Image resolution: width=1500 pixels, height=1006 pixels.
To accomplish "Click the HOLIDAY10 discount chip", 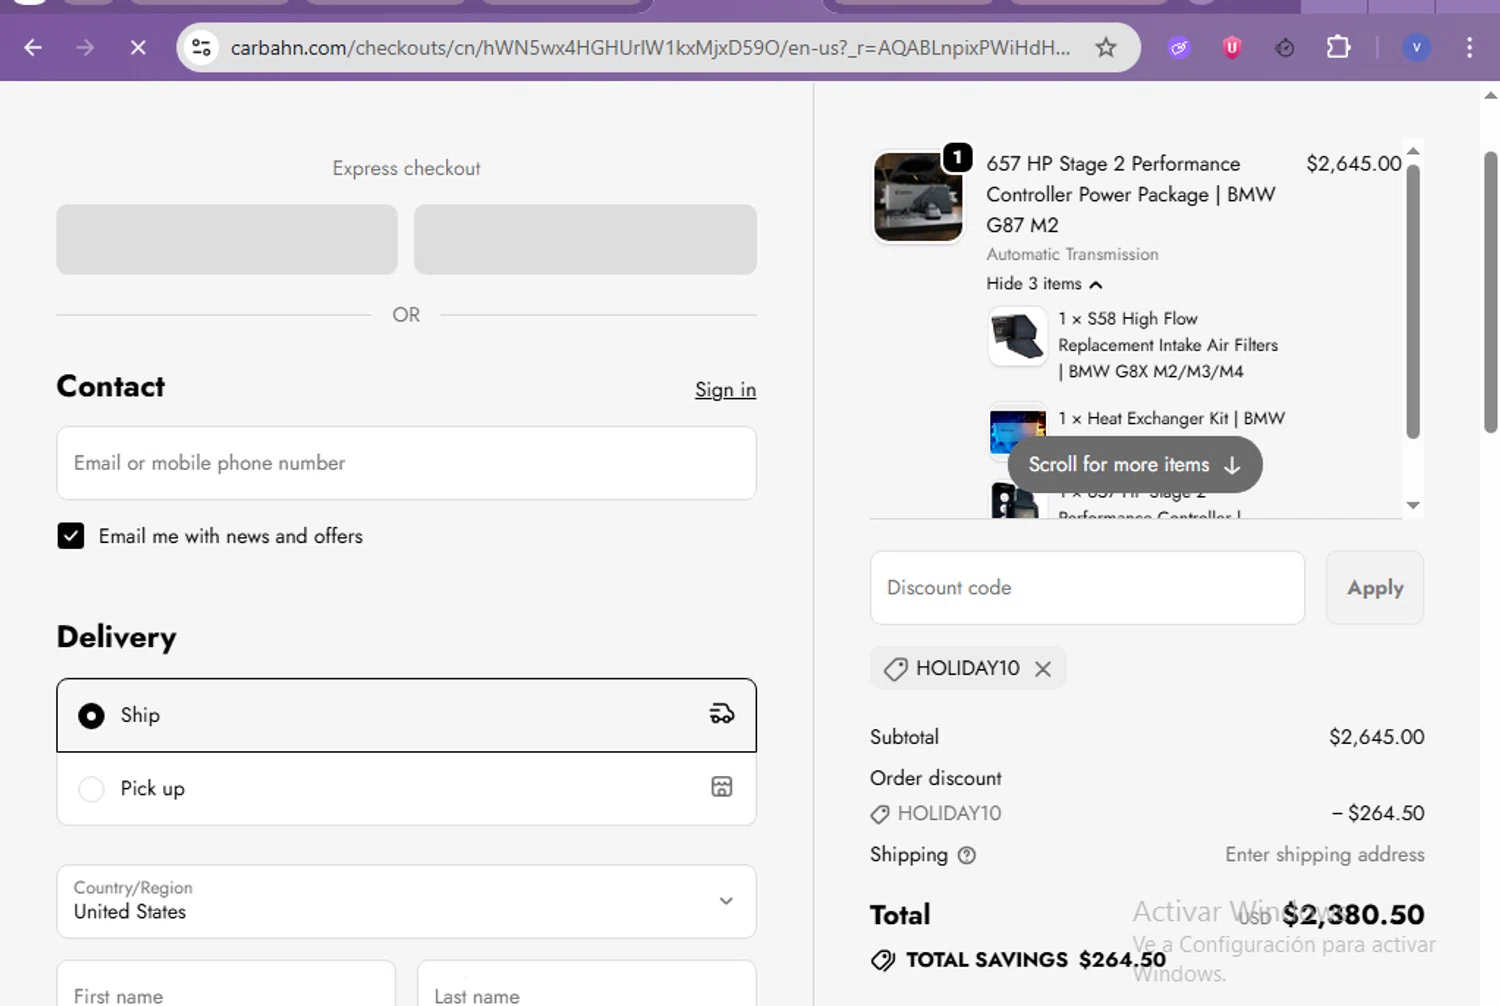I will tap(968, 668).
